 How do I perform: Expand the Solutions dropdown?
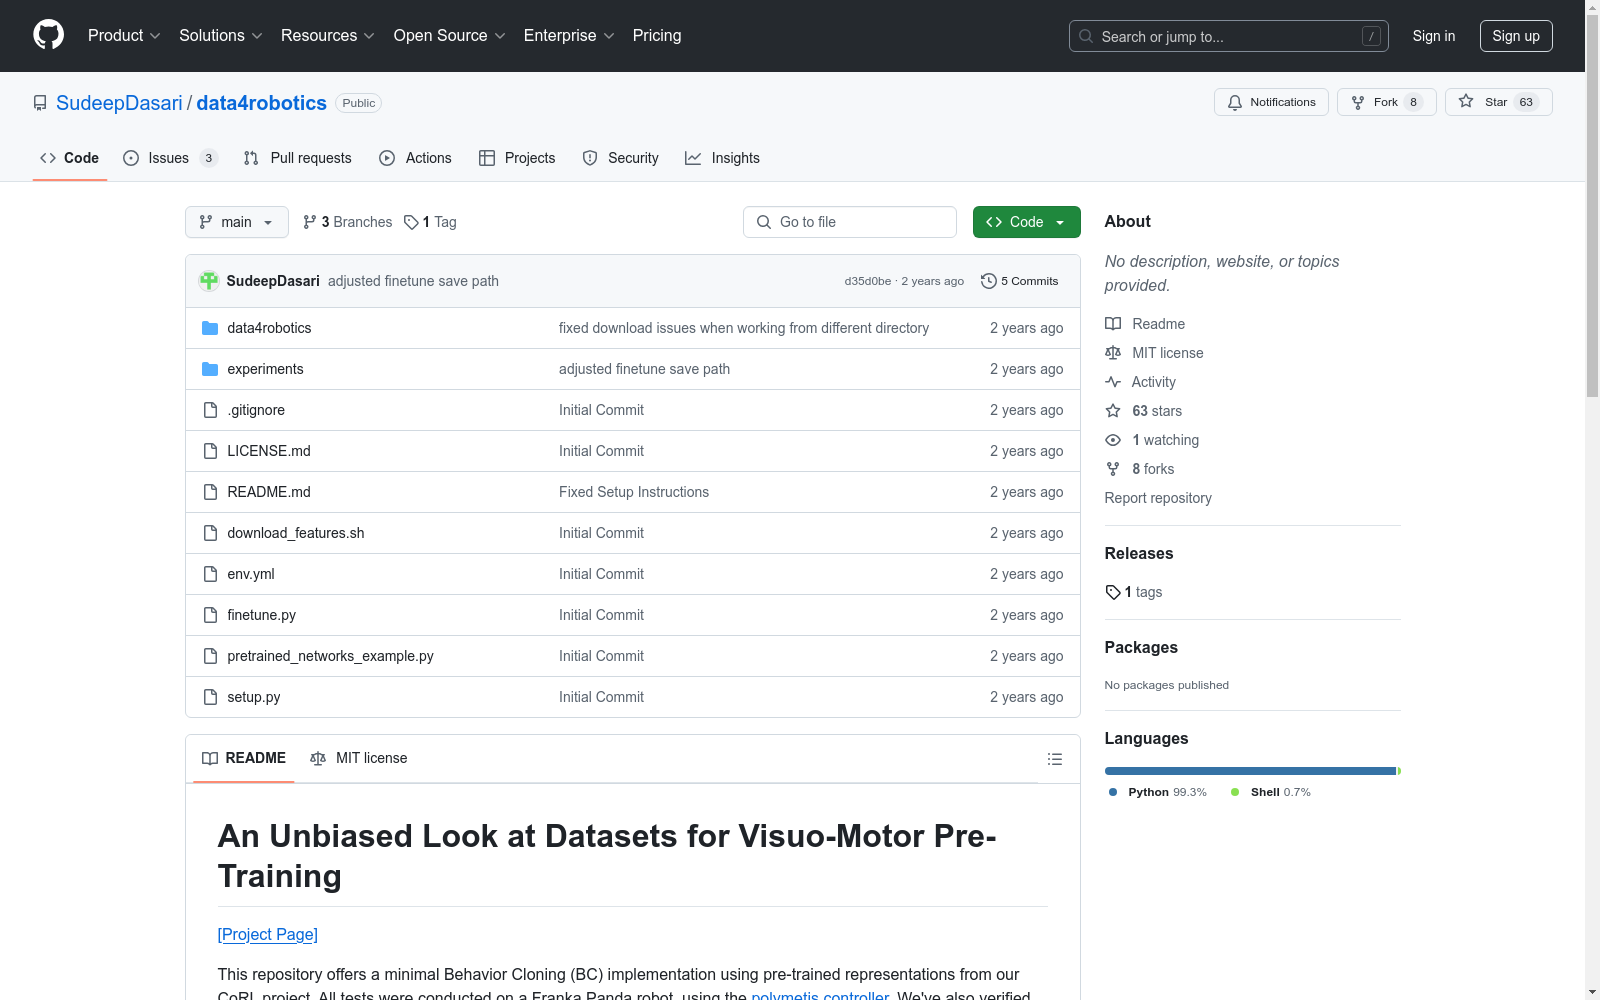[x=221, y=36]
